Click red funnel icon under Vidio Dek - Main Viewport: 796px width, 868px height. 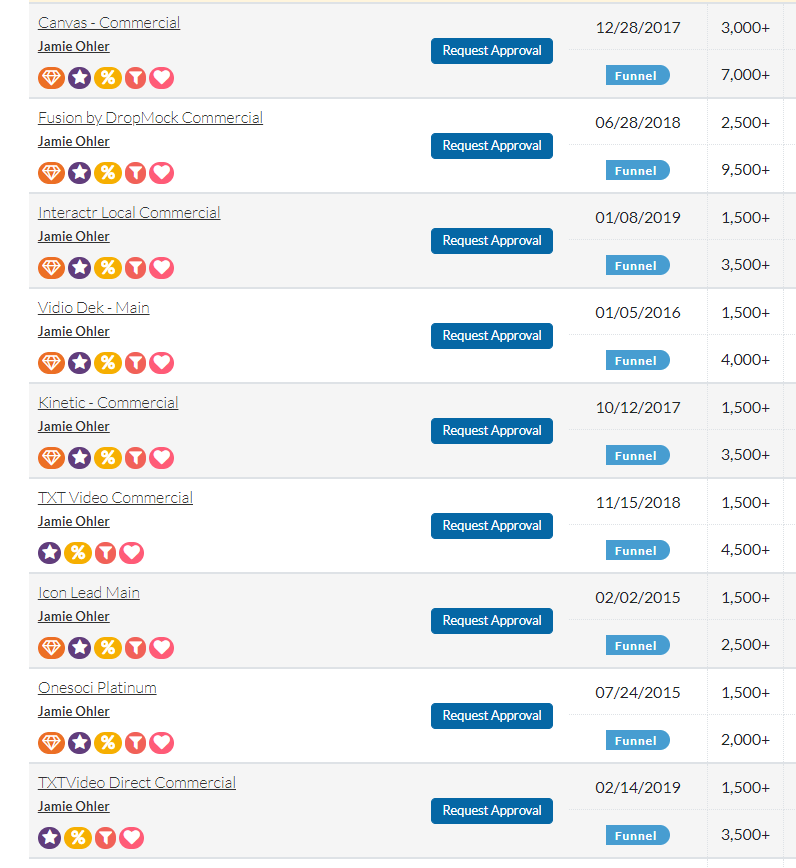[x=134, y=362]
